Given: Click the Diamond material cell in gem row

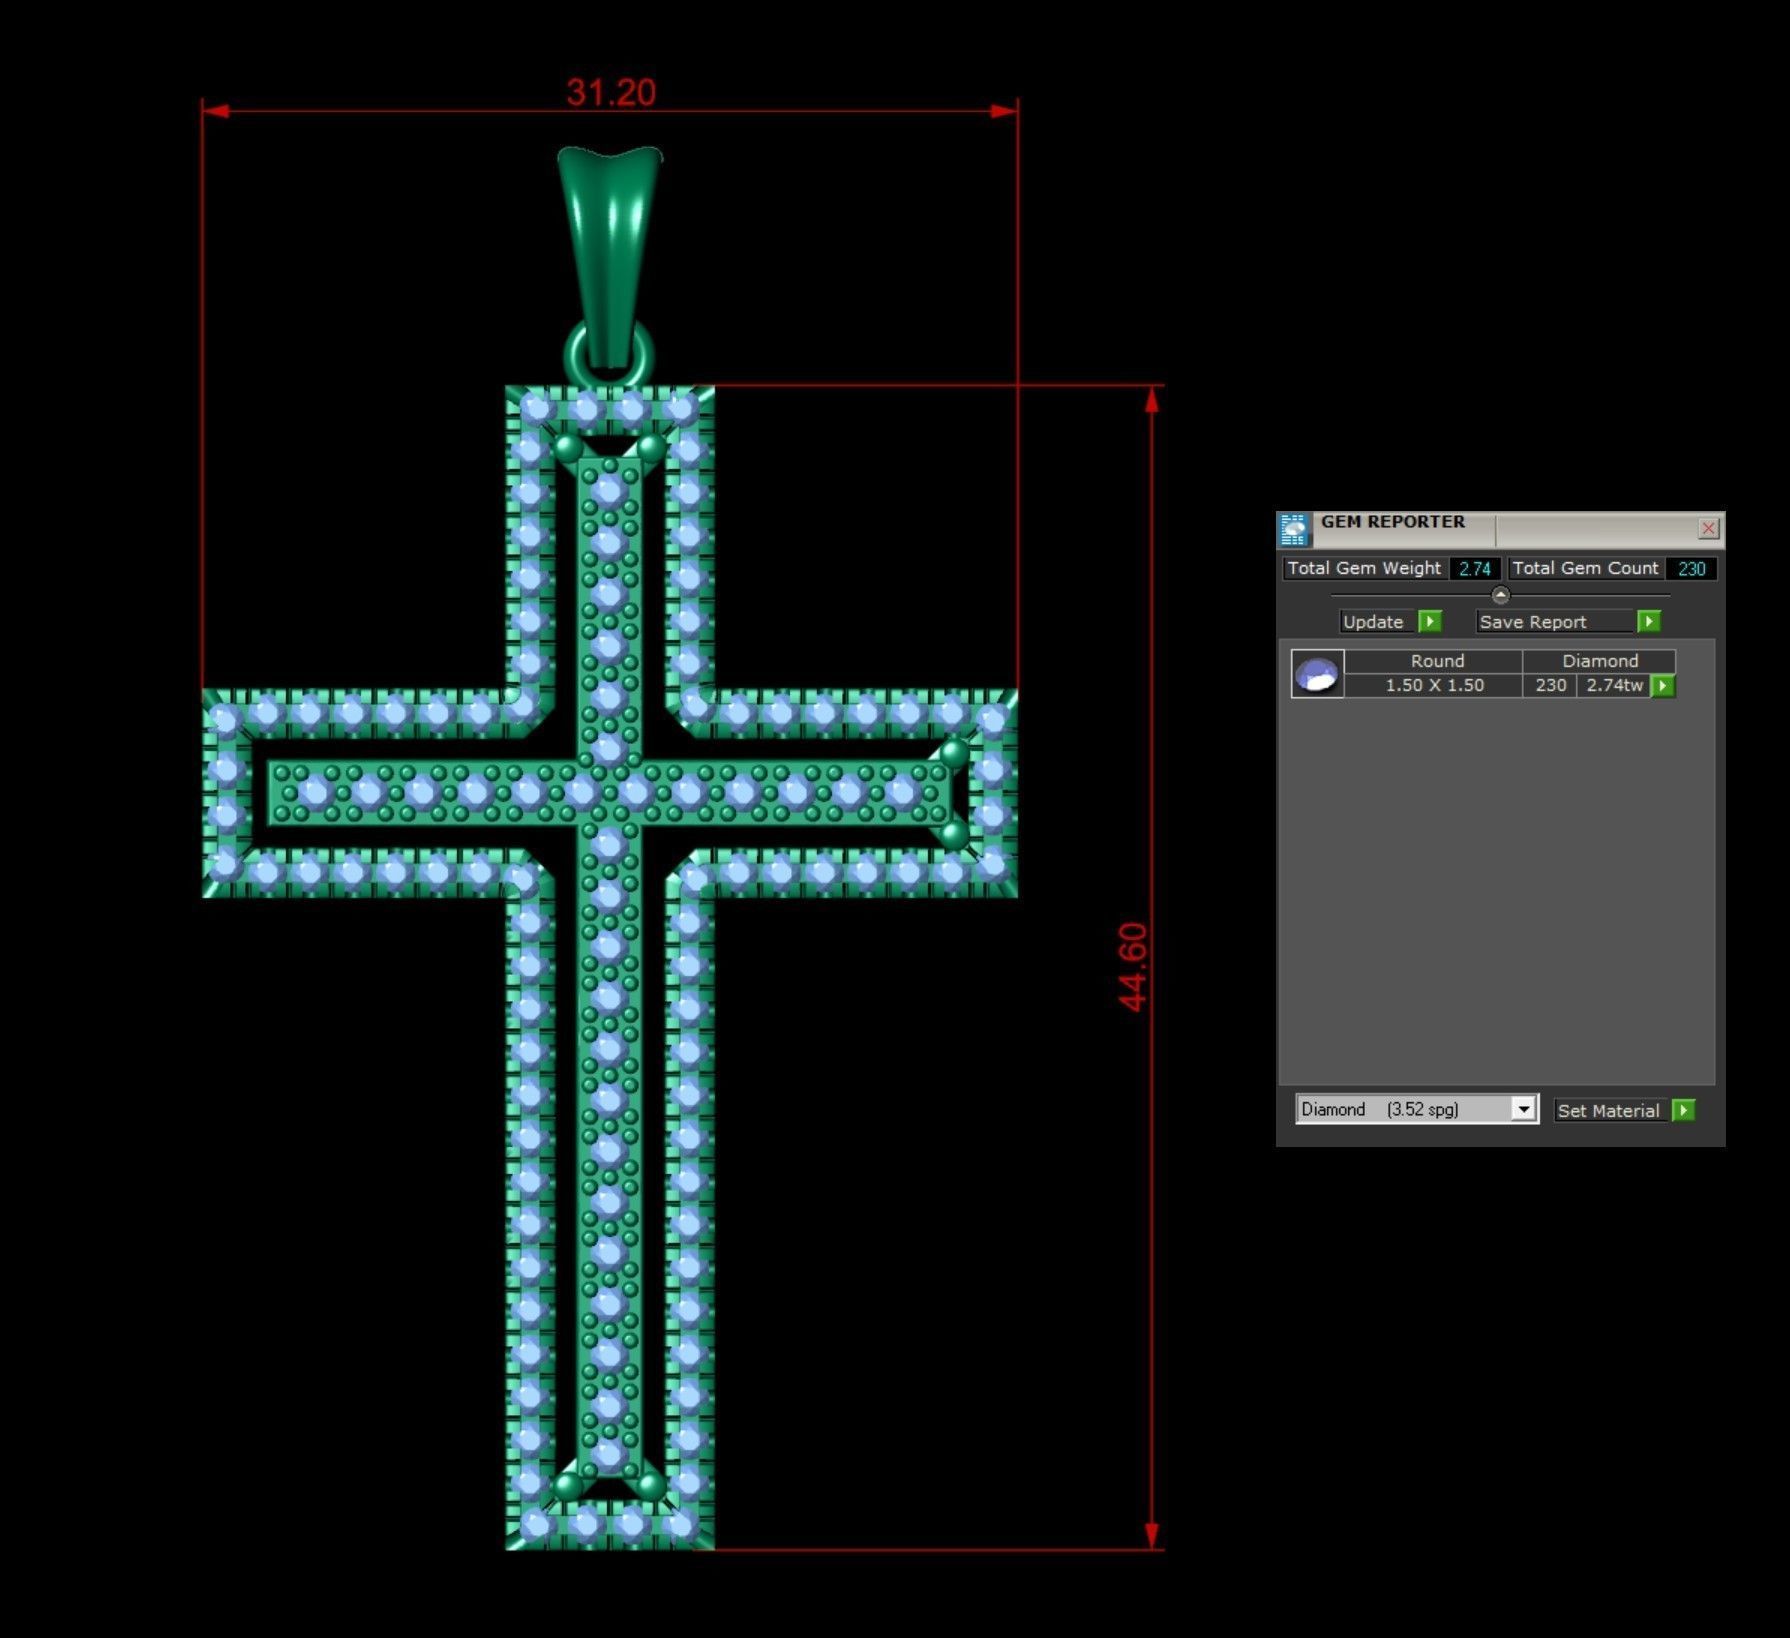Looking at the screenshot, I should pos(1600,661).
